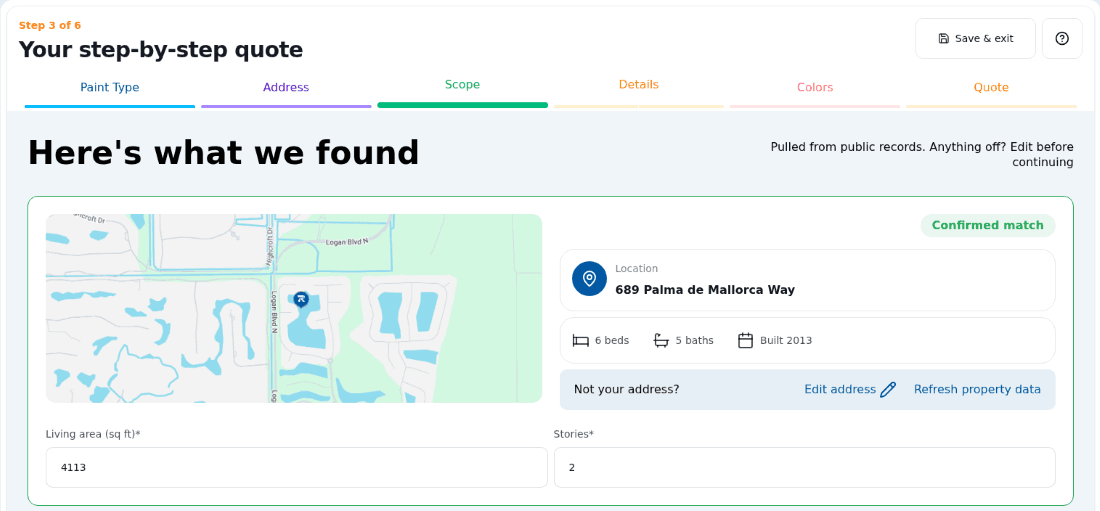The image size is (1100, 511).
Task: Click the 'Your step-by-step quote' title
Action: pos(161,50)
